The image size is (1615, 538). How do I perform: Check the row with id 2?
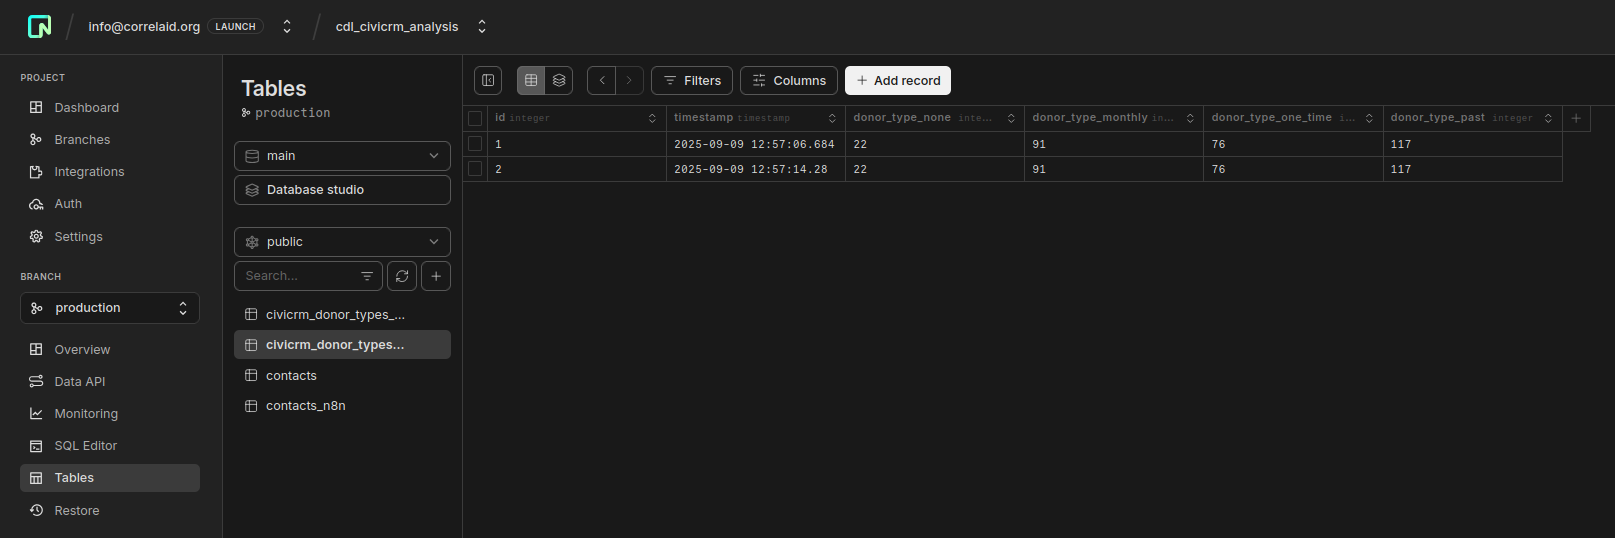[475, 169]
